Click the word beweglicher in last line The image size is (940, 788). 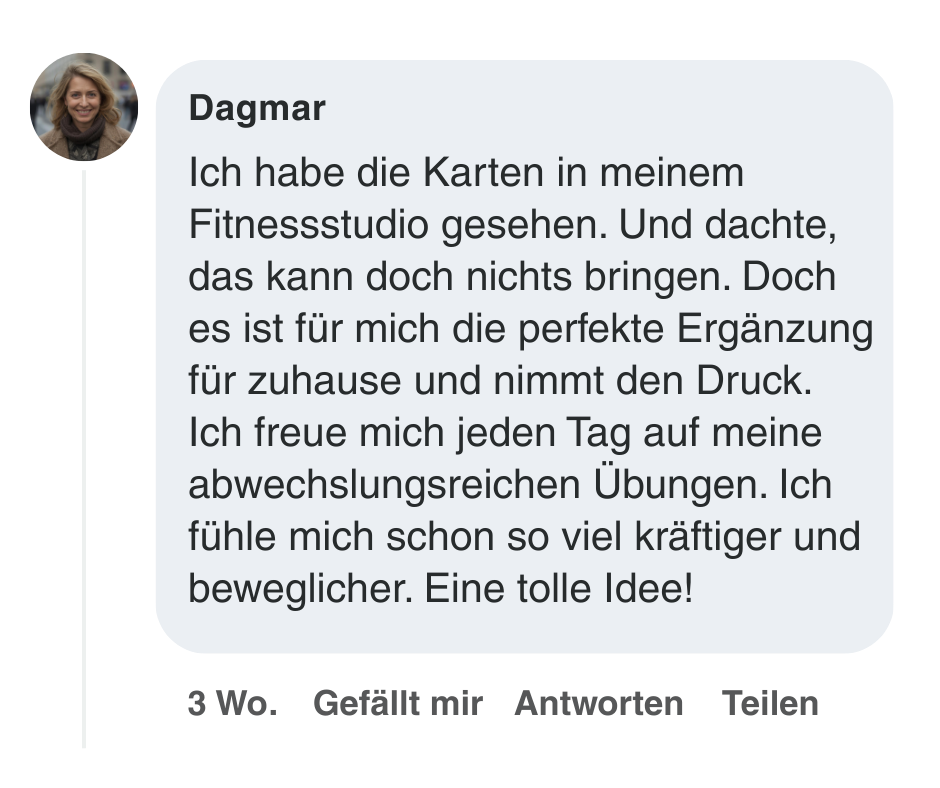point(300,590)
